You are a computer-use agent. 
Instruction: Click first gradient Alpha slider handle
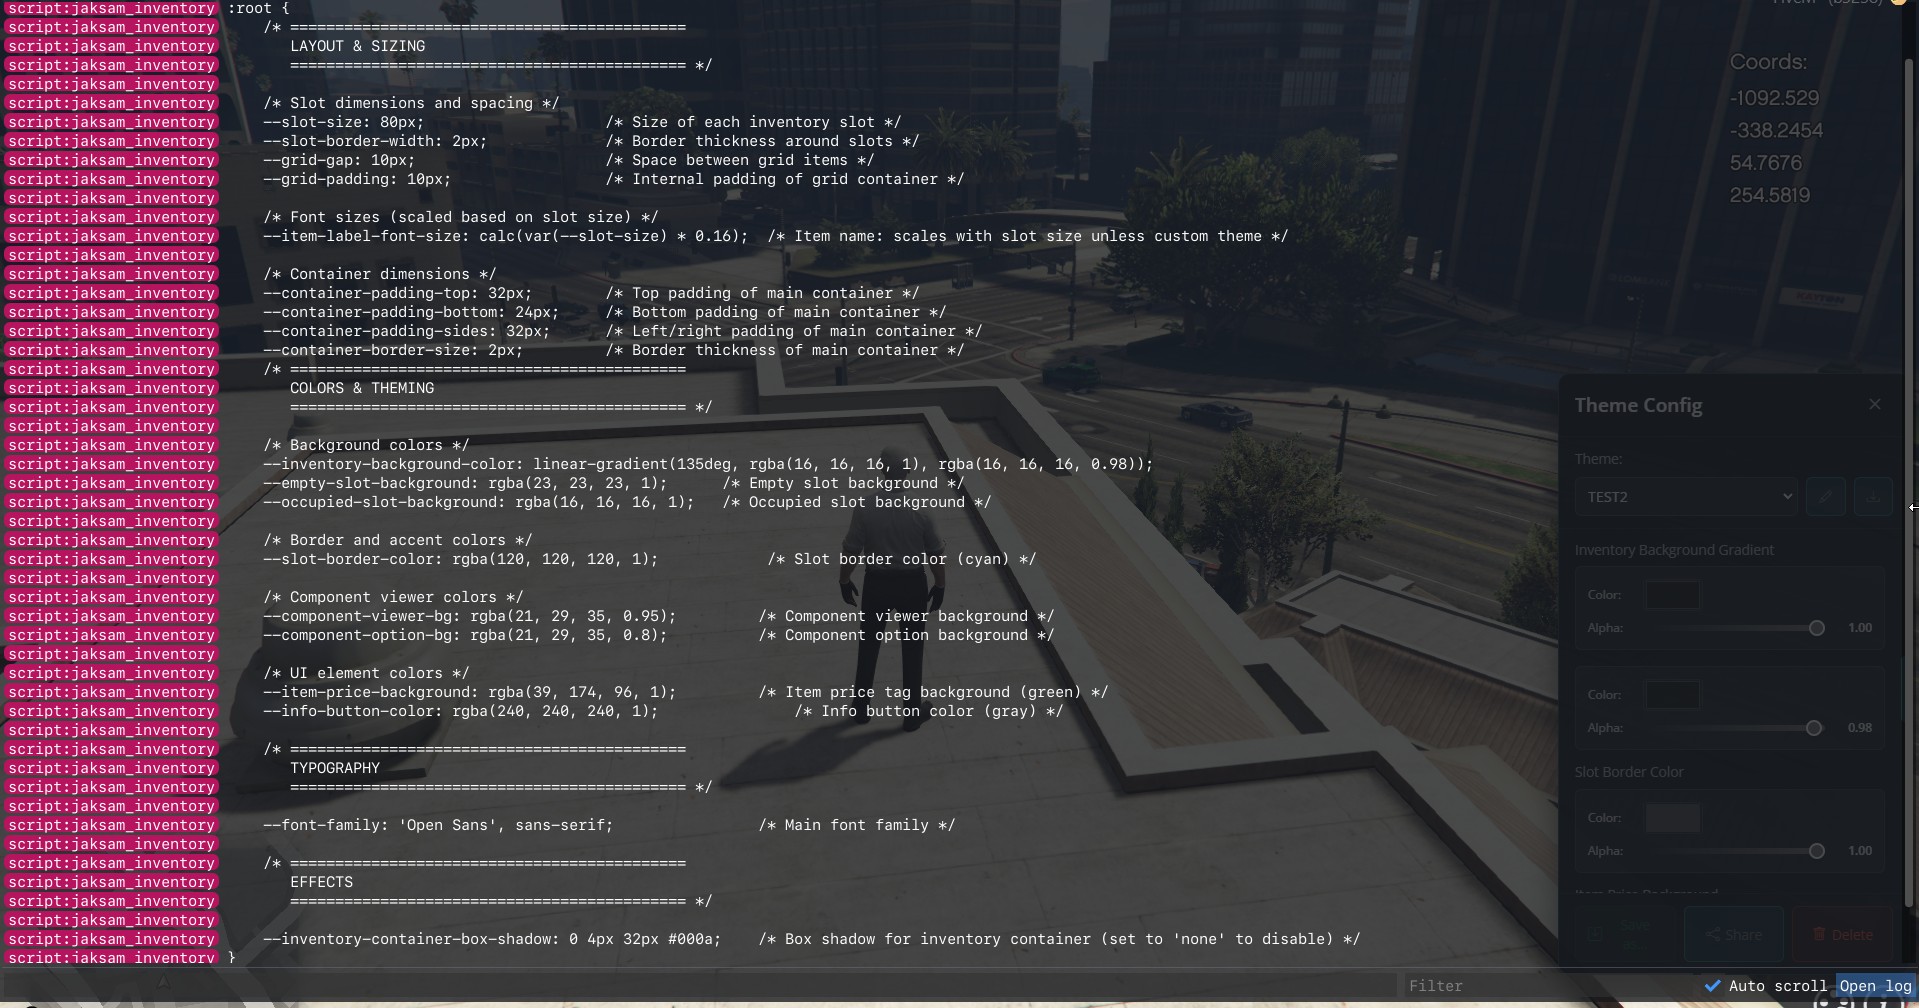(x=1816, y=628)
